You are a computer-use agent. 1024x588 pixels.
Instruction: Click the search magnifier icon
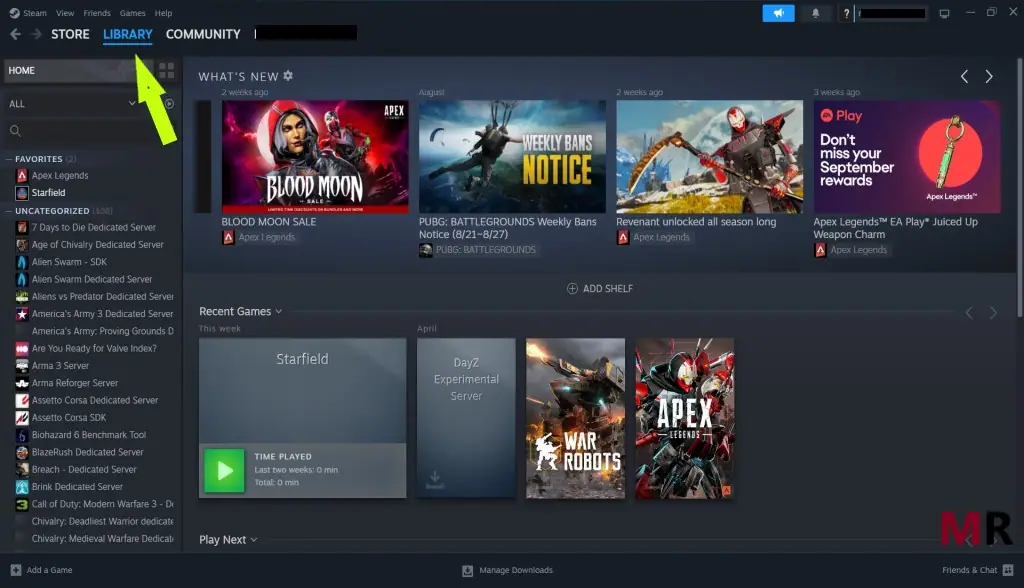point(16,131)
